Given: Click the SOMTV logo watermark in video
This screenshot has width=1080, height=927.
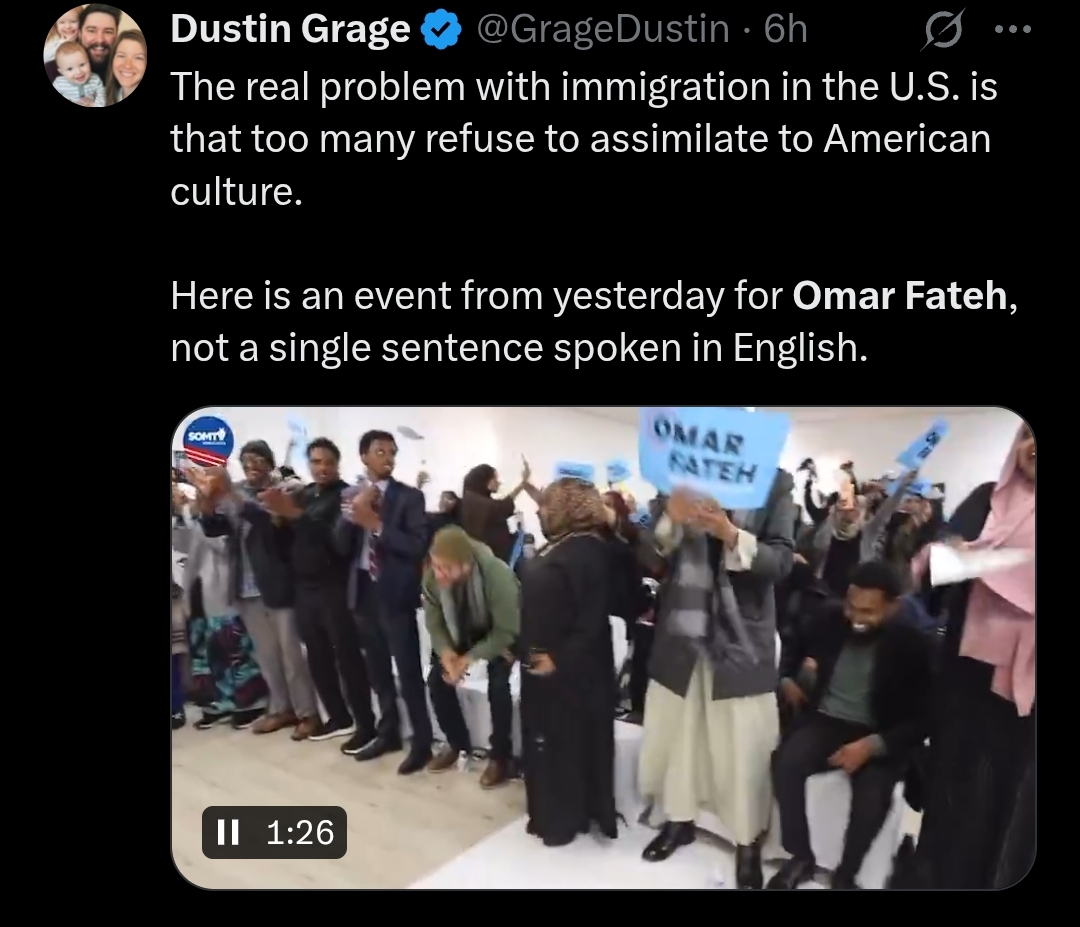Looking at the screenshot, I should point(208,440).
